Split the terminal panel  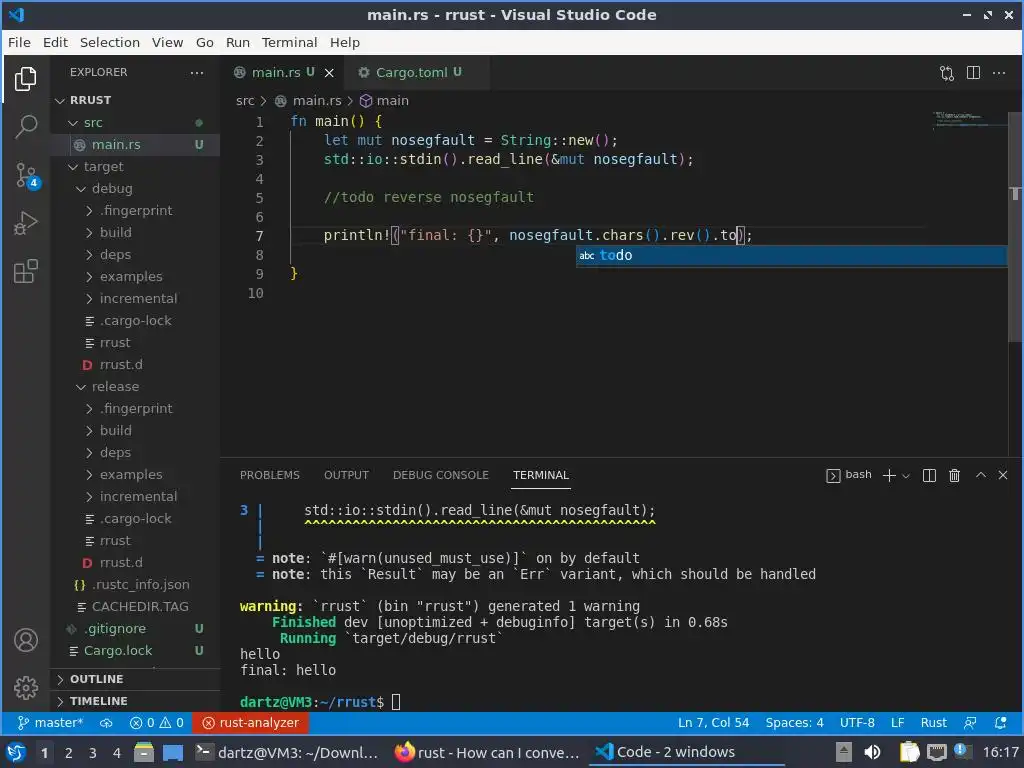tap(929, 475)
